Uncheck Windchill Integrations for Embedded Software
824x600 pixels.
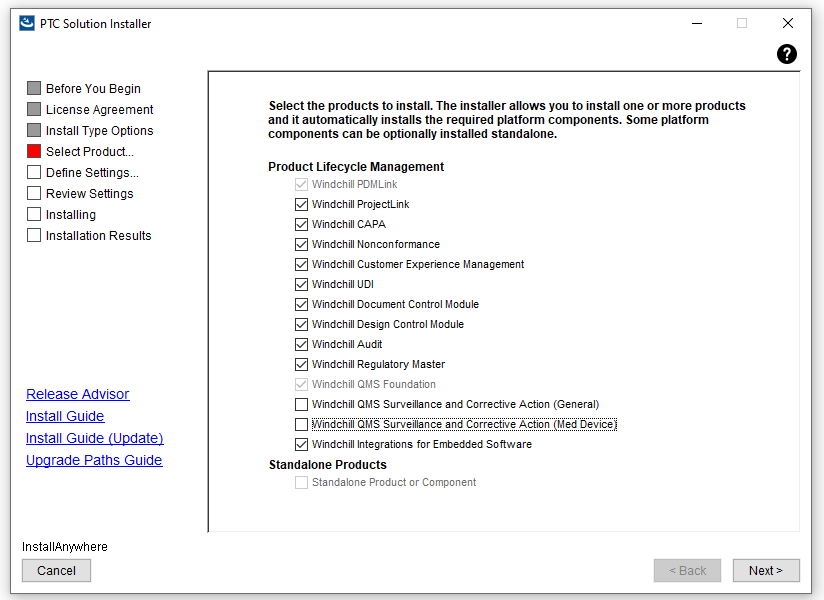point(302,445)
